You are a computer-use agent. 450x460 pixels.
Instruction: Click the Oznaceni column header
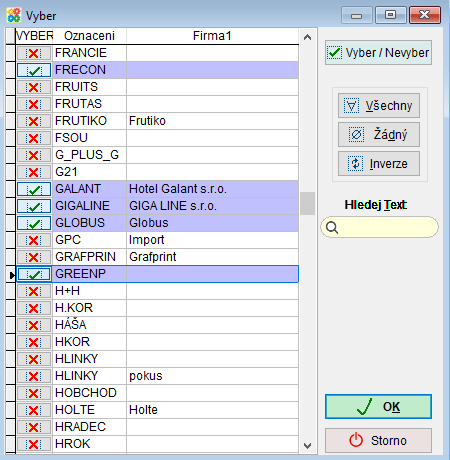coord(89,36)
